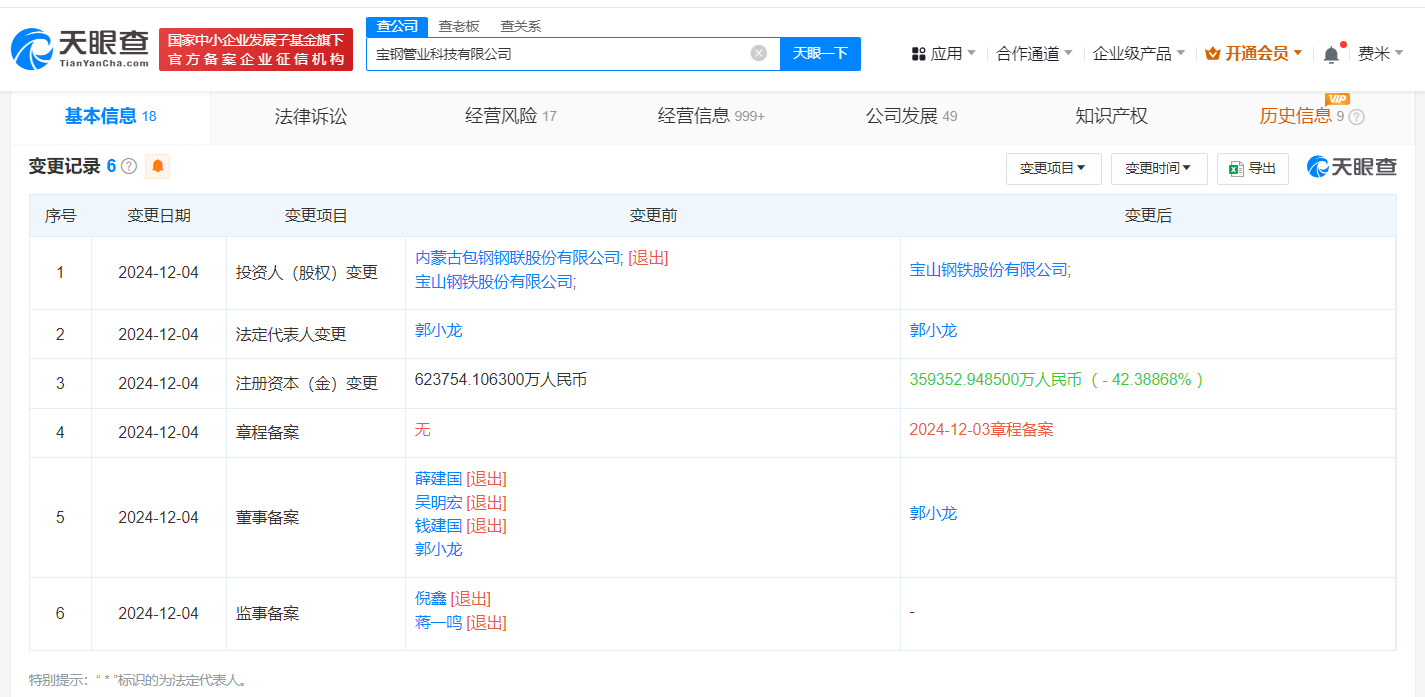Image resolution: width=1425 pixels, height=697 pixels.
Task: Click the 变更日期 column header
Action: click(159, 215)
